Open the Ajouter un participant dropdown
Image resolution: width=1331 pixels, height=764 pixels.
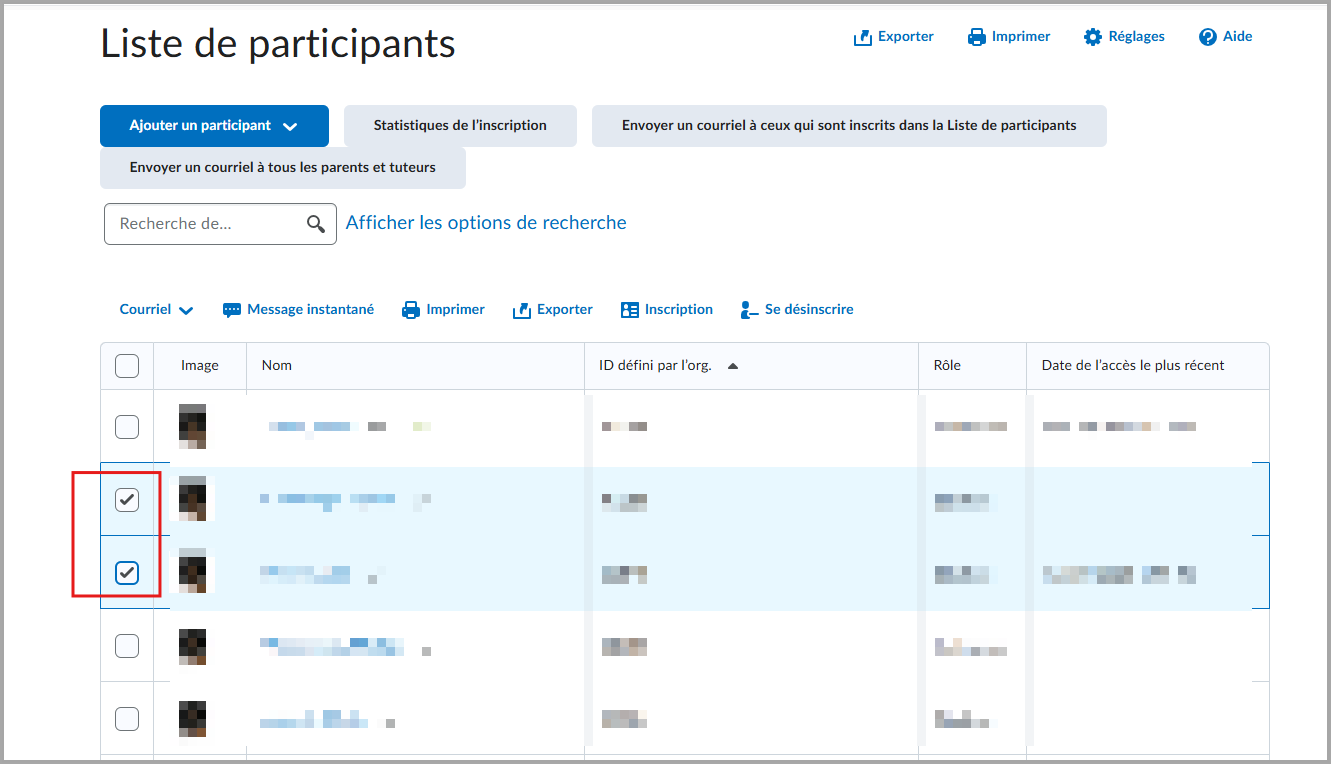tap(214, 126)
